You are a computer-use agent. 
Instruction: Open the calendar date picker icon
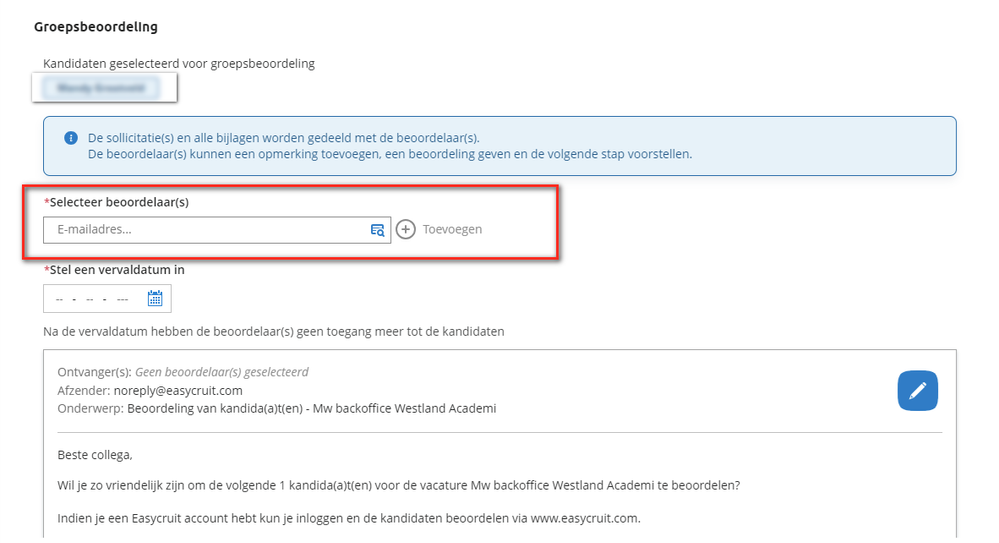coord(155,298)
